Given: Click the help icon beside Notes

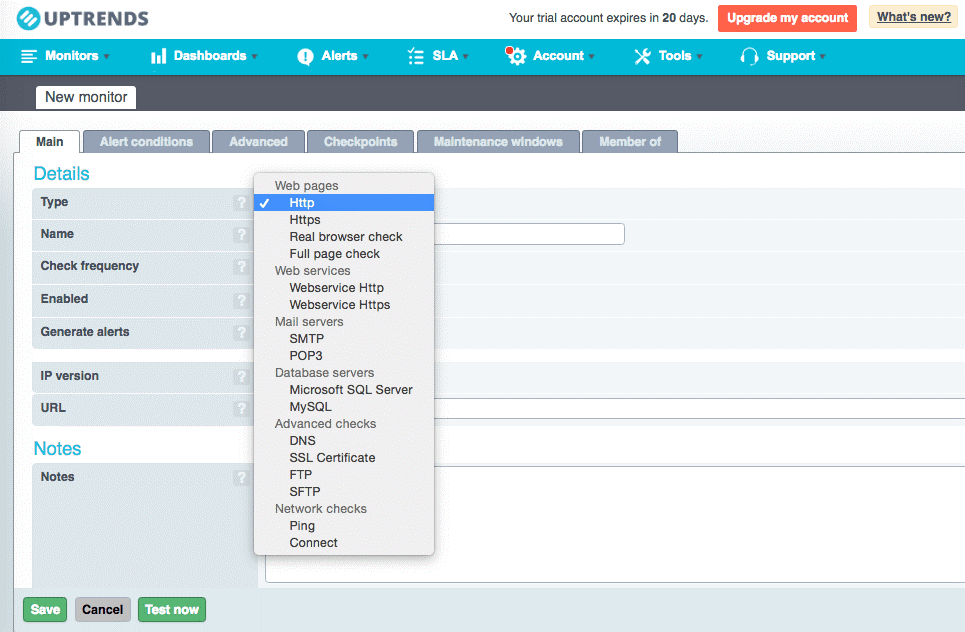Looking at the screenshot, I should [x=241, y=478].
